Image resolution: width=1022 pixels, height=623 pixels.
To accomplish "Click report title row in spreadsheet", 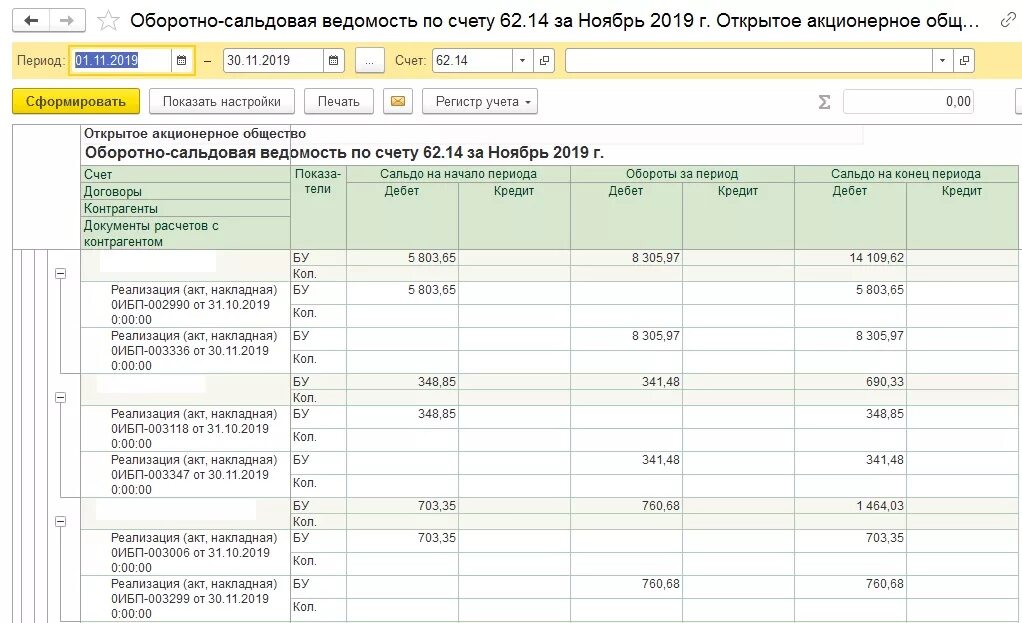I will click(344, 153).
